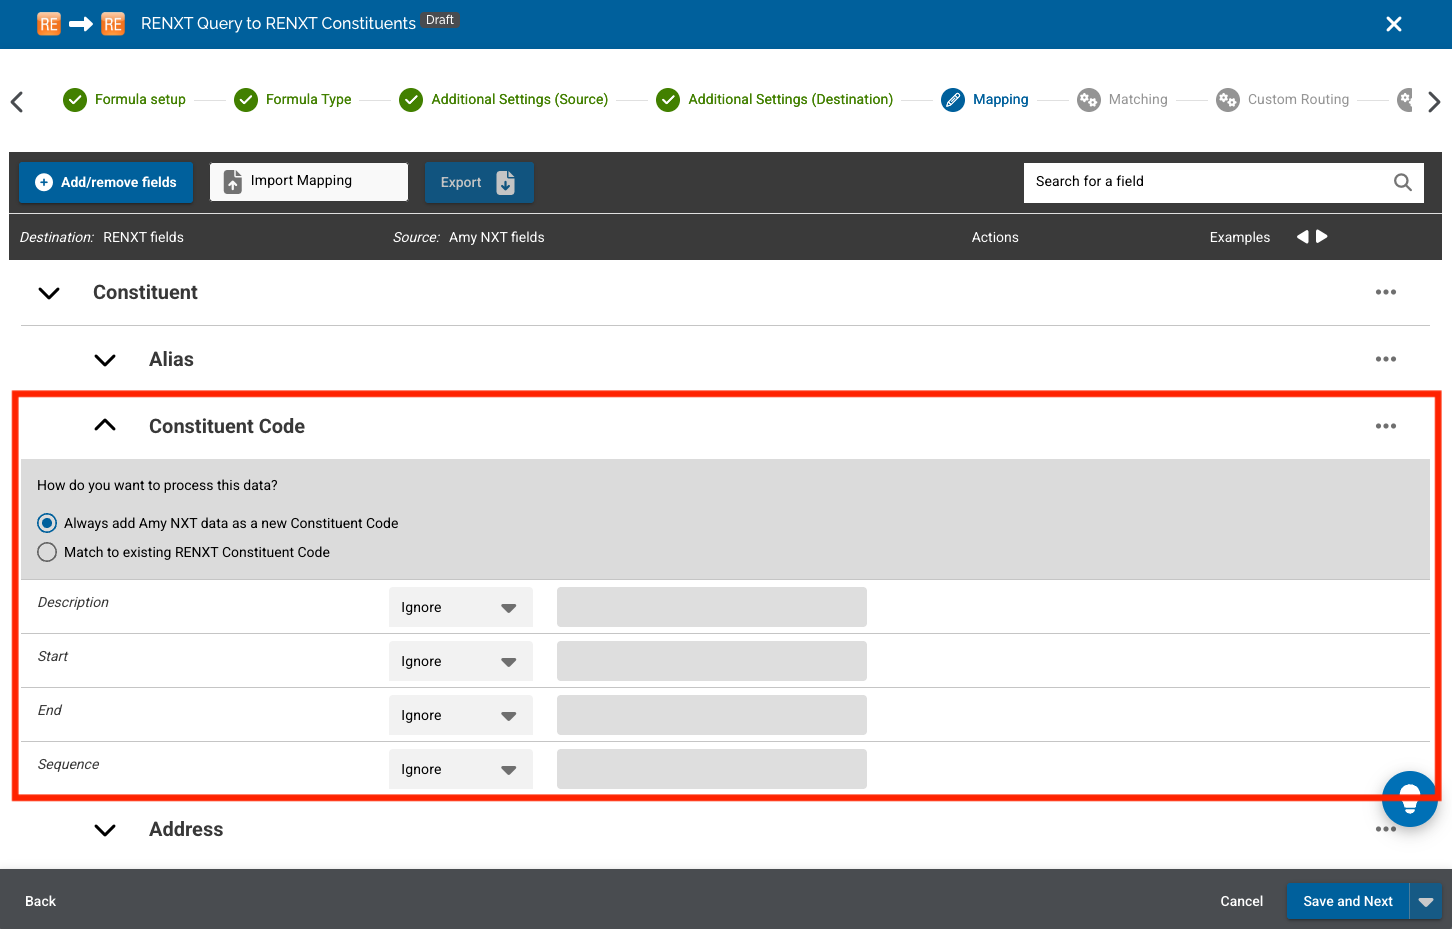
Task: Open the Save and Next dropdown arrow
Action: [x=1426, y=901]
